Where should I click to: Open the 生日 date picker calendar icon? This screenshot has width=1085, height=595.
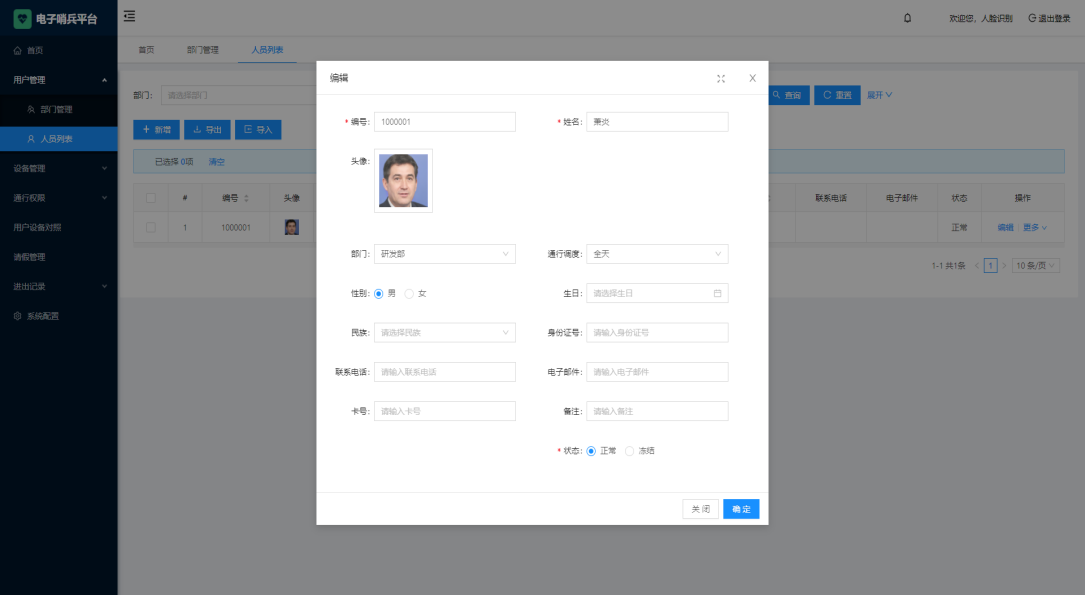[718, 293]
